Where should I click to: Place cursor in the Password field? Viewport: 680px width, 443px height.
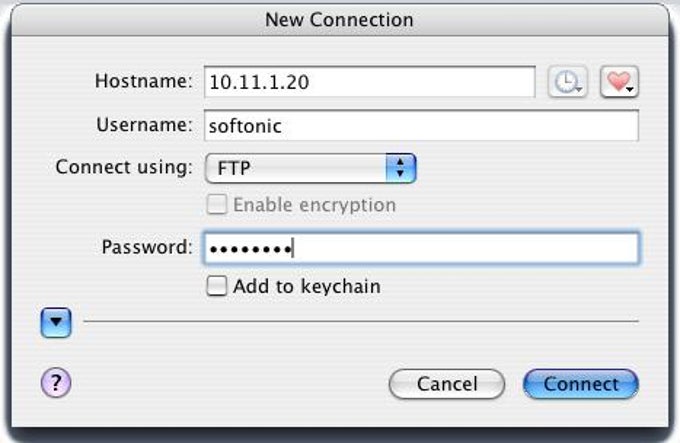421,248
